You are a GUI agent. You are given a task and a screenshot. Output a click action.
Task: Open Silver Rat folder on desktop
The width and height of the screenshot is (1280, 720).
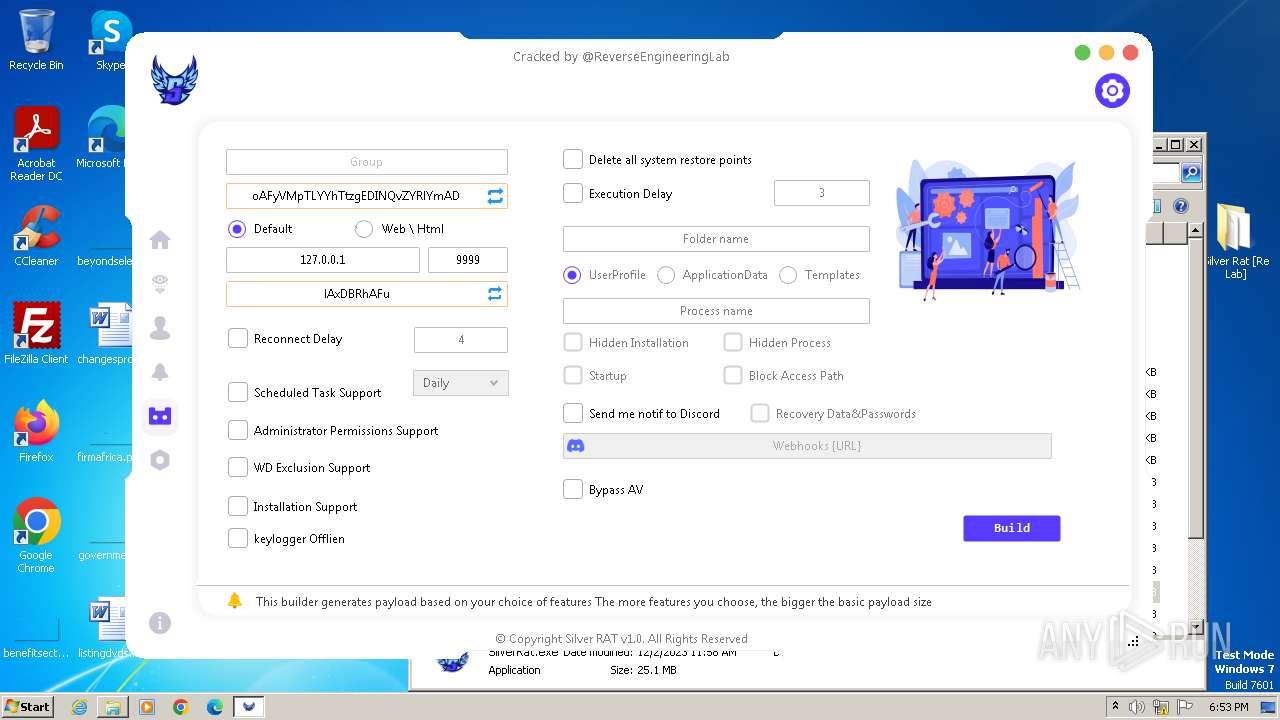point(1234,241)
